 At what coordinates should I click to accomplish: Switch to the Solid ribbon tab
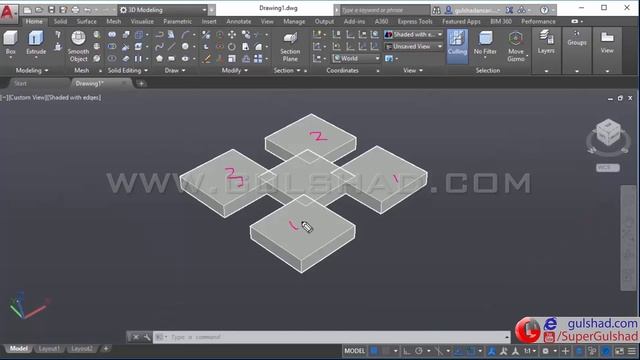pyautogui.click(x=60, y=21)
